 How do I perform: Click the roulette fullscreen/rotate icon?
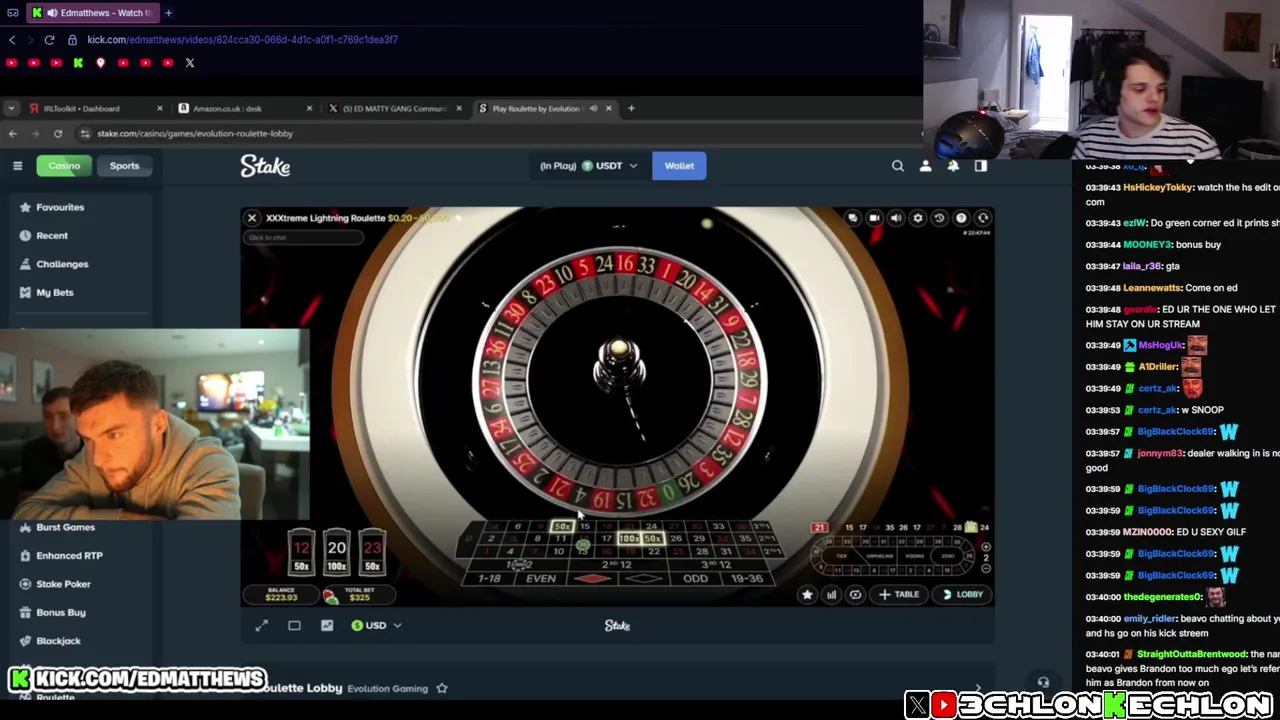[x=983, y=218]
